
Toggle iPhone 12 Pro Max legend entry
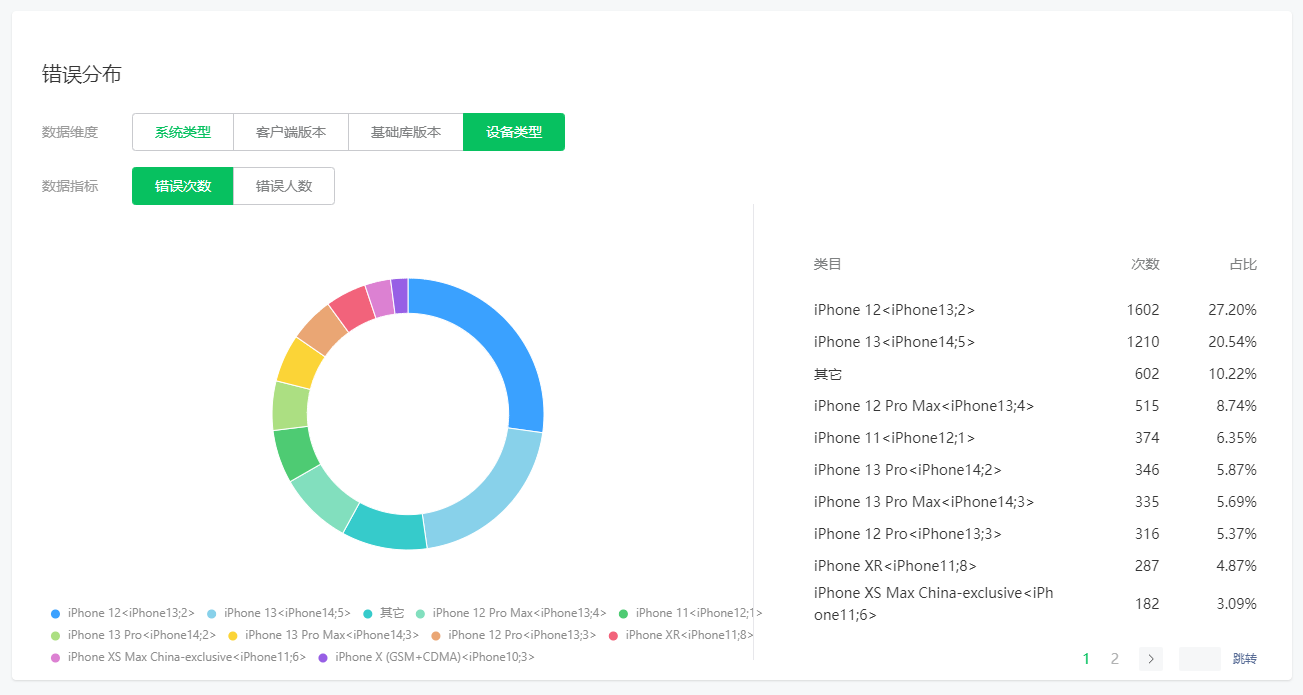tap(512, 613)
